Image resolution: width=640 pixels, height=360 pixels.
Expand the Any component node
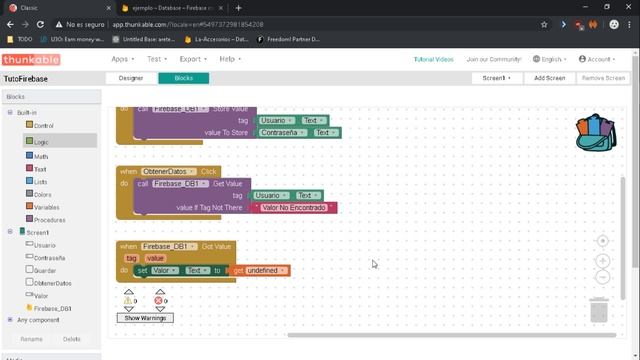pyautogui.click(x=10, y=320)
